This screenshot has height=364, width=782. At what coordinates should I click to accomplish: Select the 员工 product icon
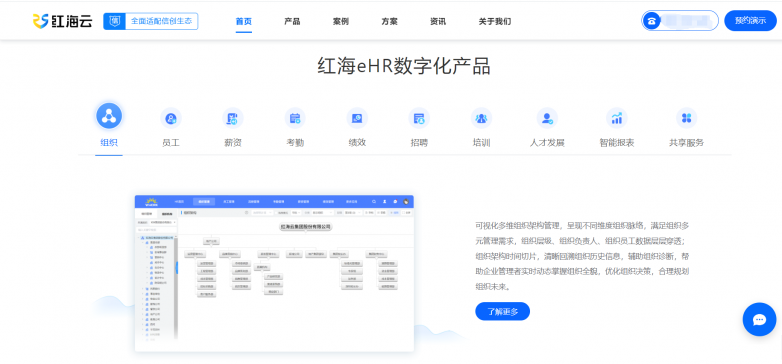171,118
